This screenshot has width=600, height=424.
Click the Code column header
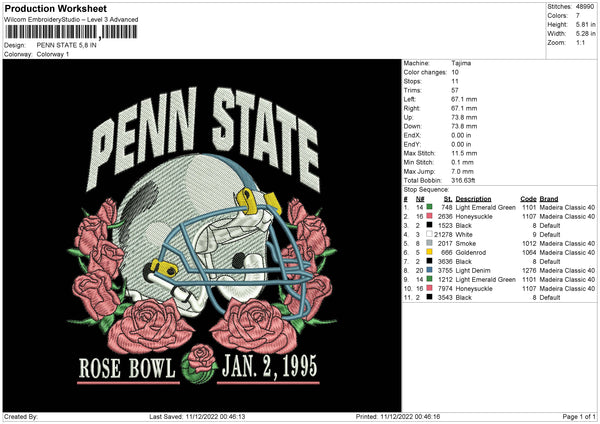[x=528, y=199]
